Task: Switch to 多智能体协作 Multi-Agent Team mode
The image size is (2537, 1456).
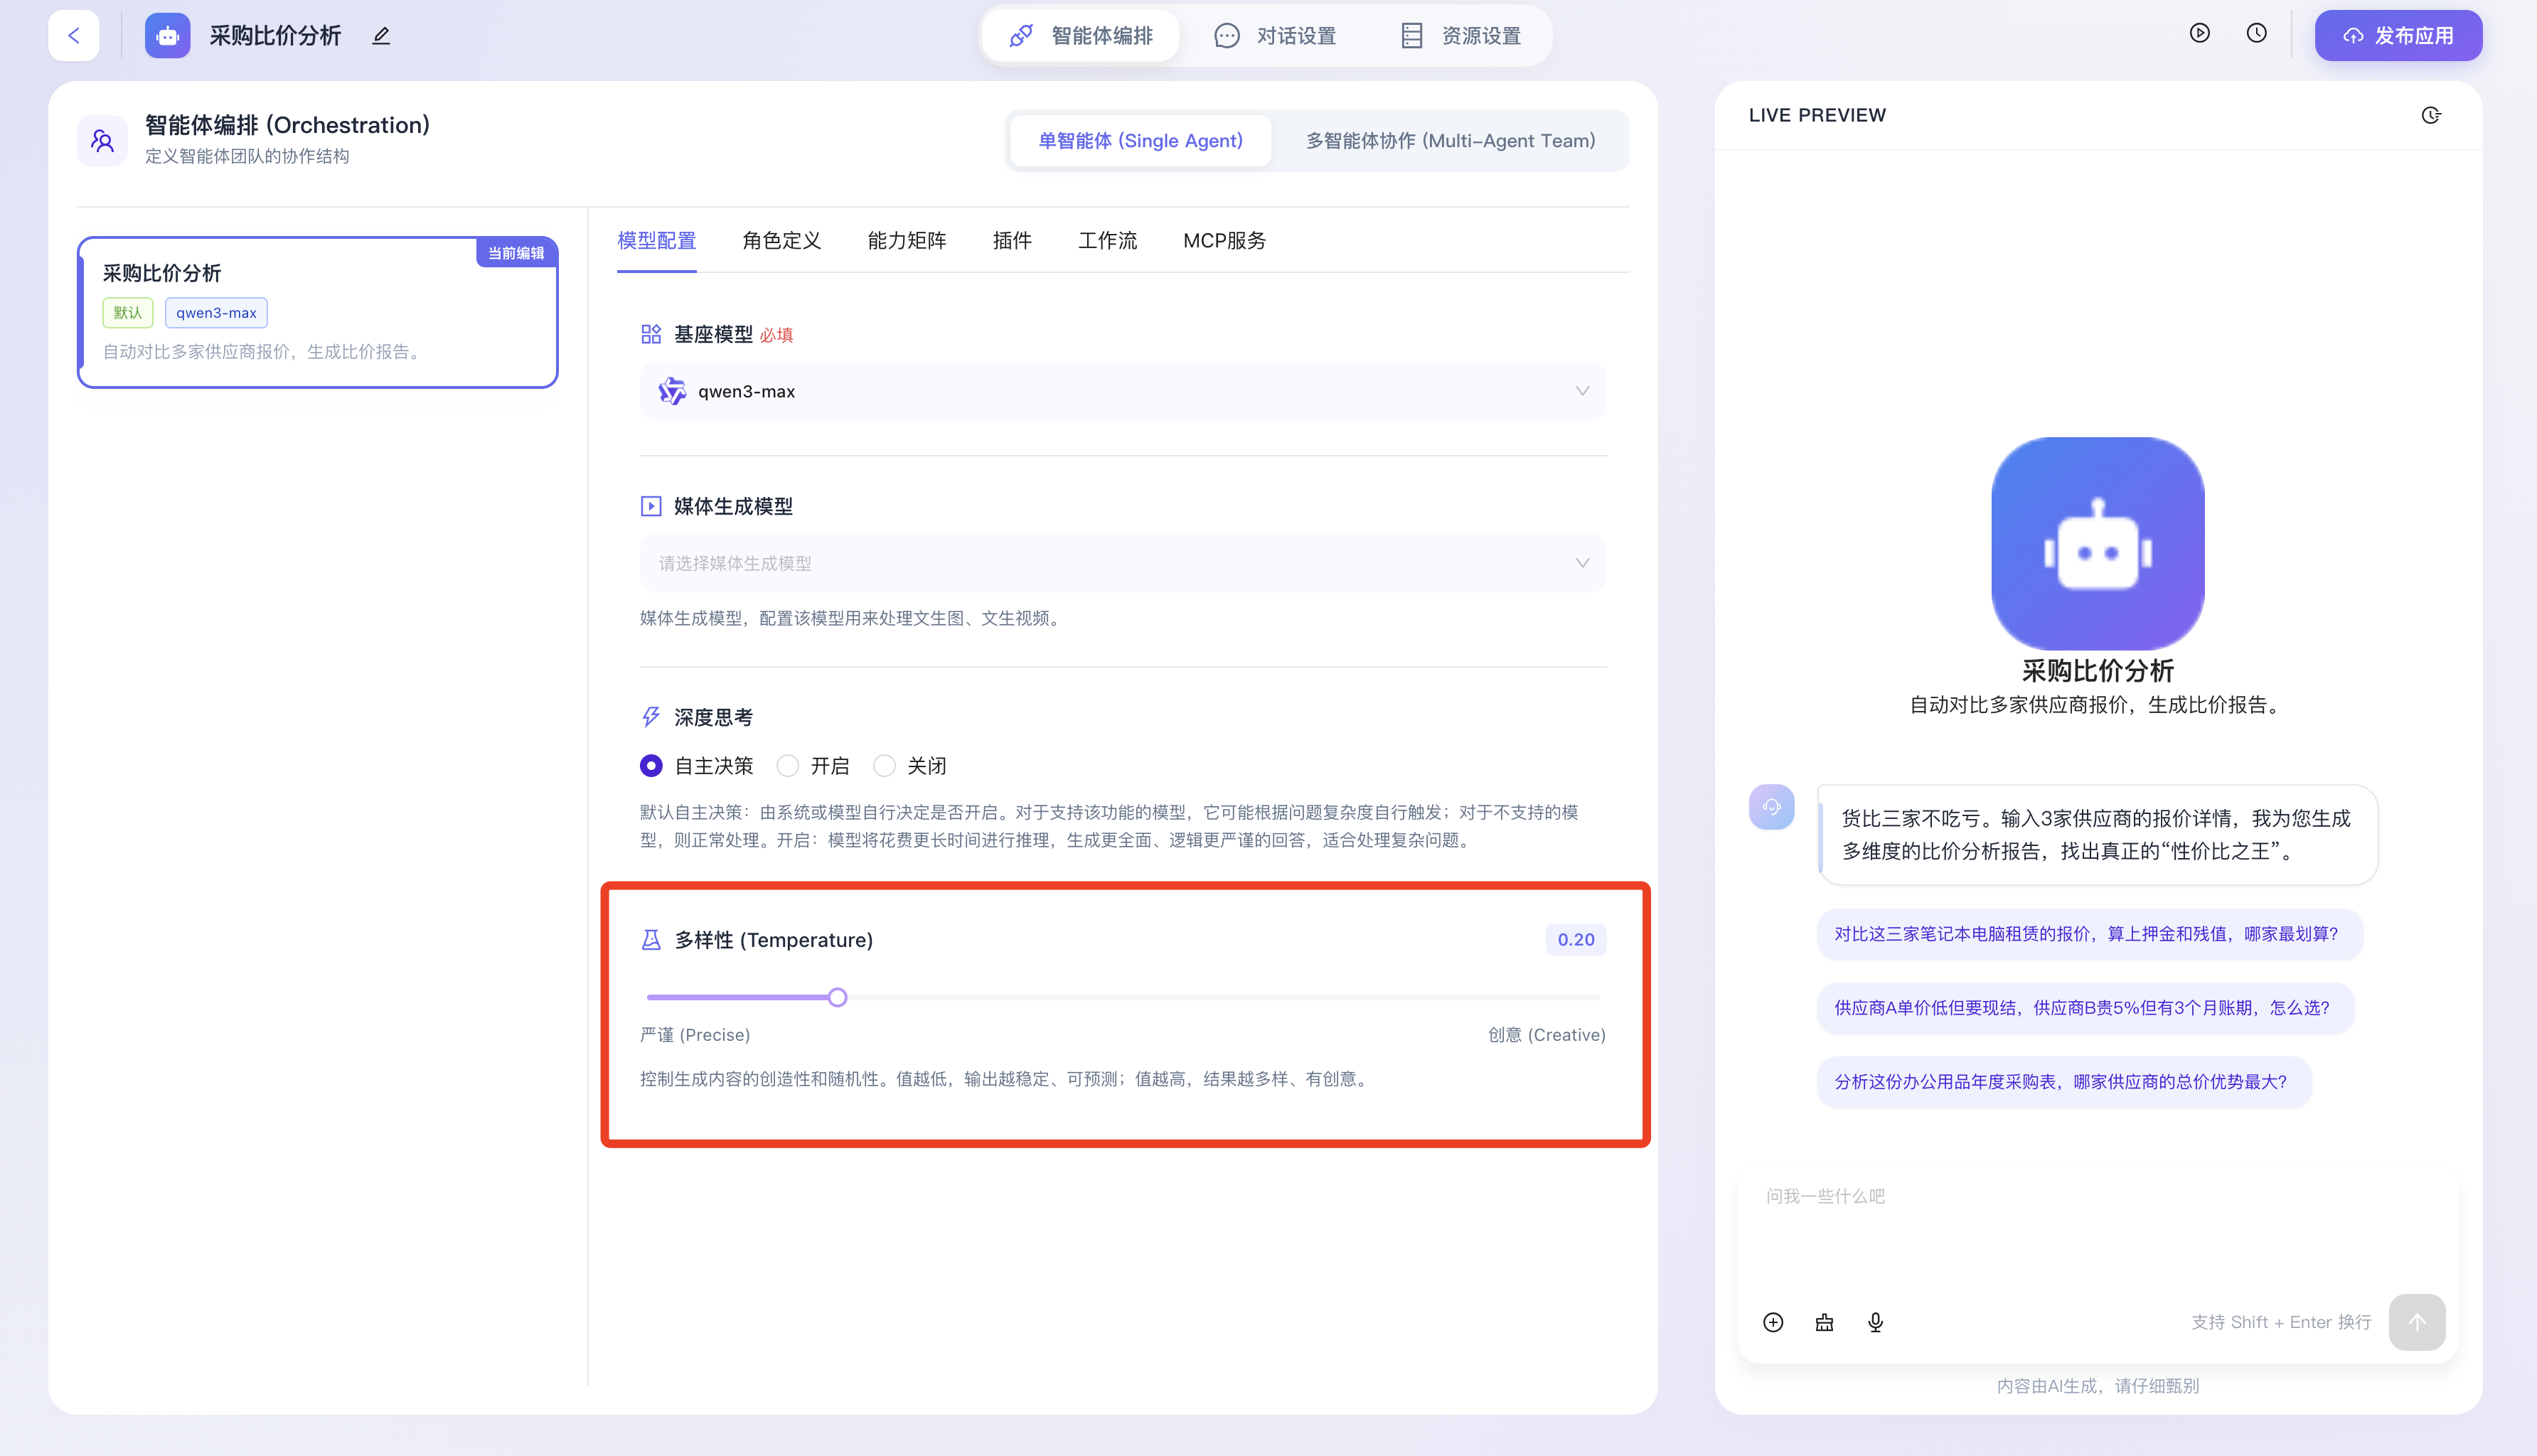Action: tap(1450, 141)
